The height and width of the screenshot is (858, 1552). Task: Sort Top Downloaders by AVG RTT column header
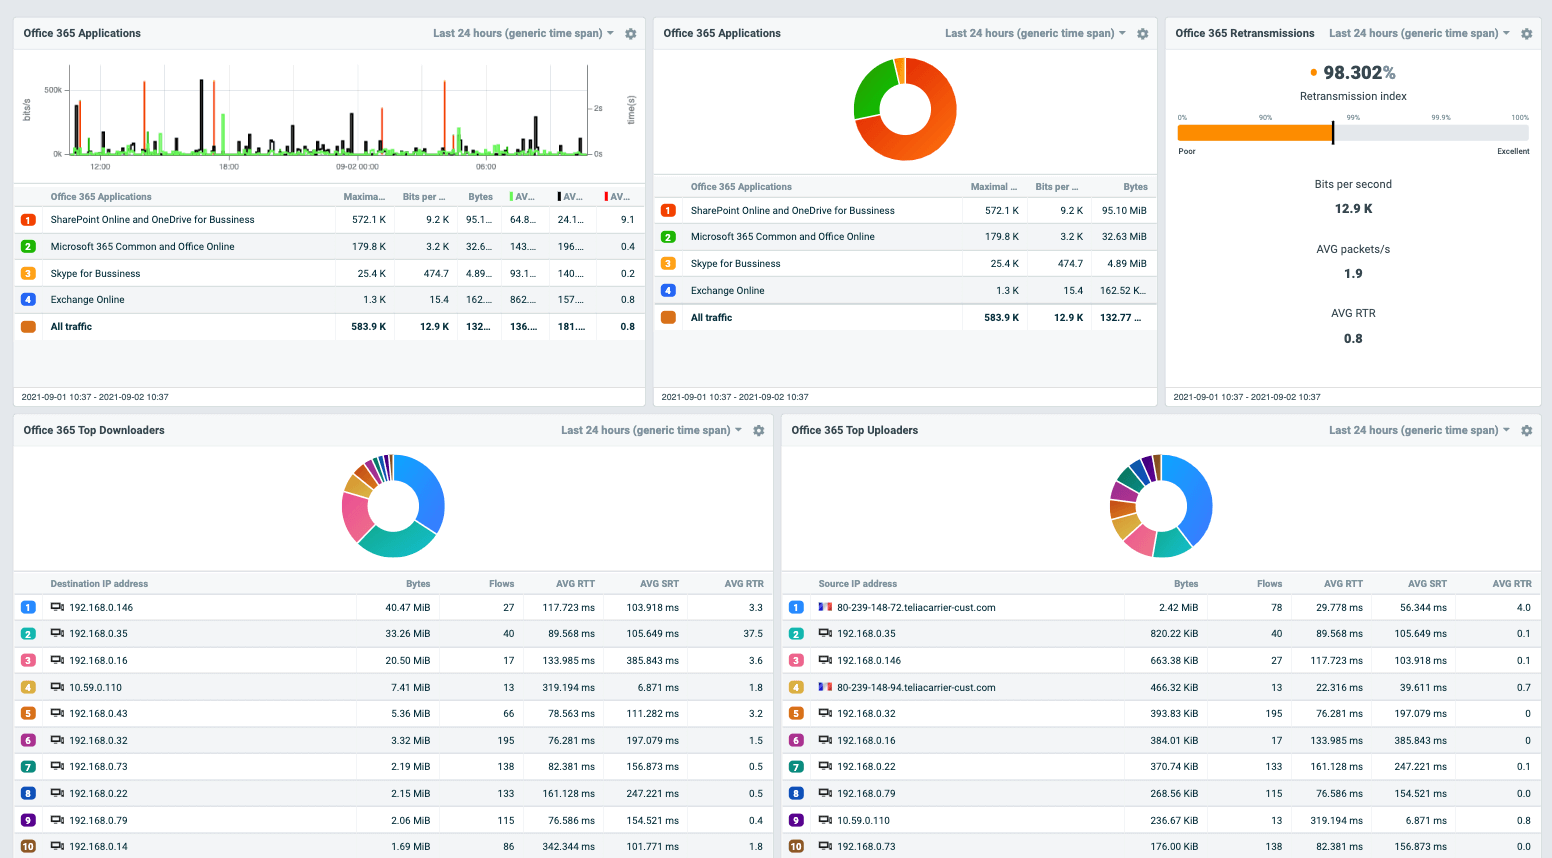pos(575,584)
